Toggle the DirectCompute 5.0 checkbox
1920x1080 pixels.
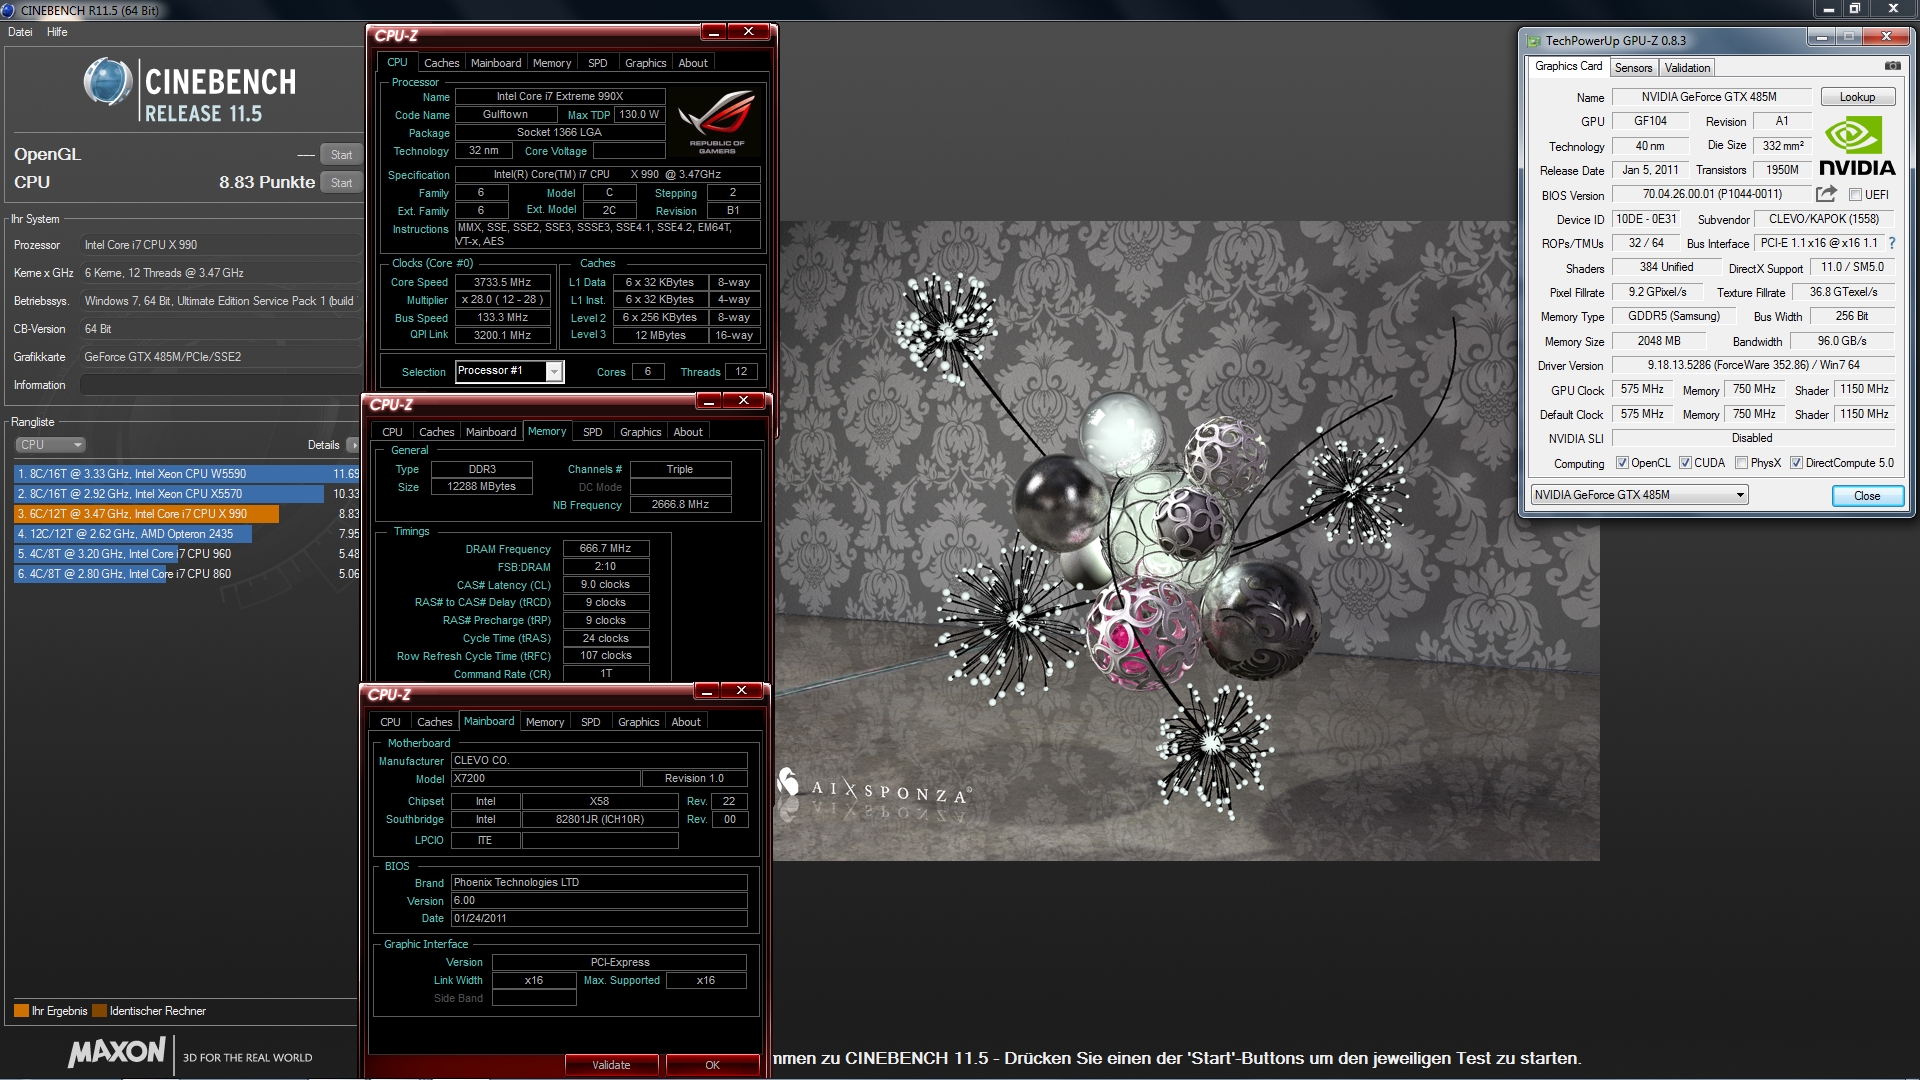1796,463
